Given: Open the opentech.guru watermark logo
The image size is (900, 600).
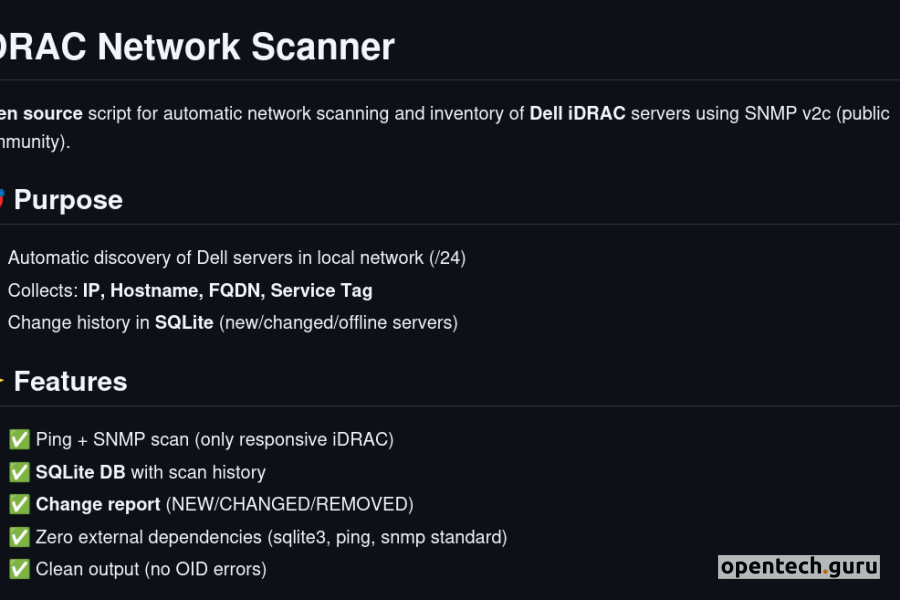Looking at the screenshot, I should 799,567.
